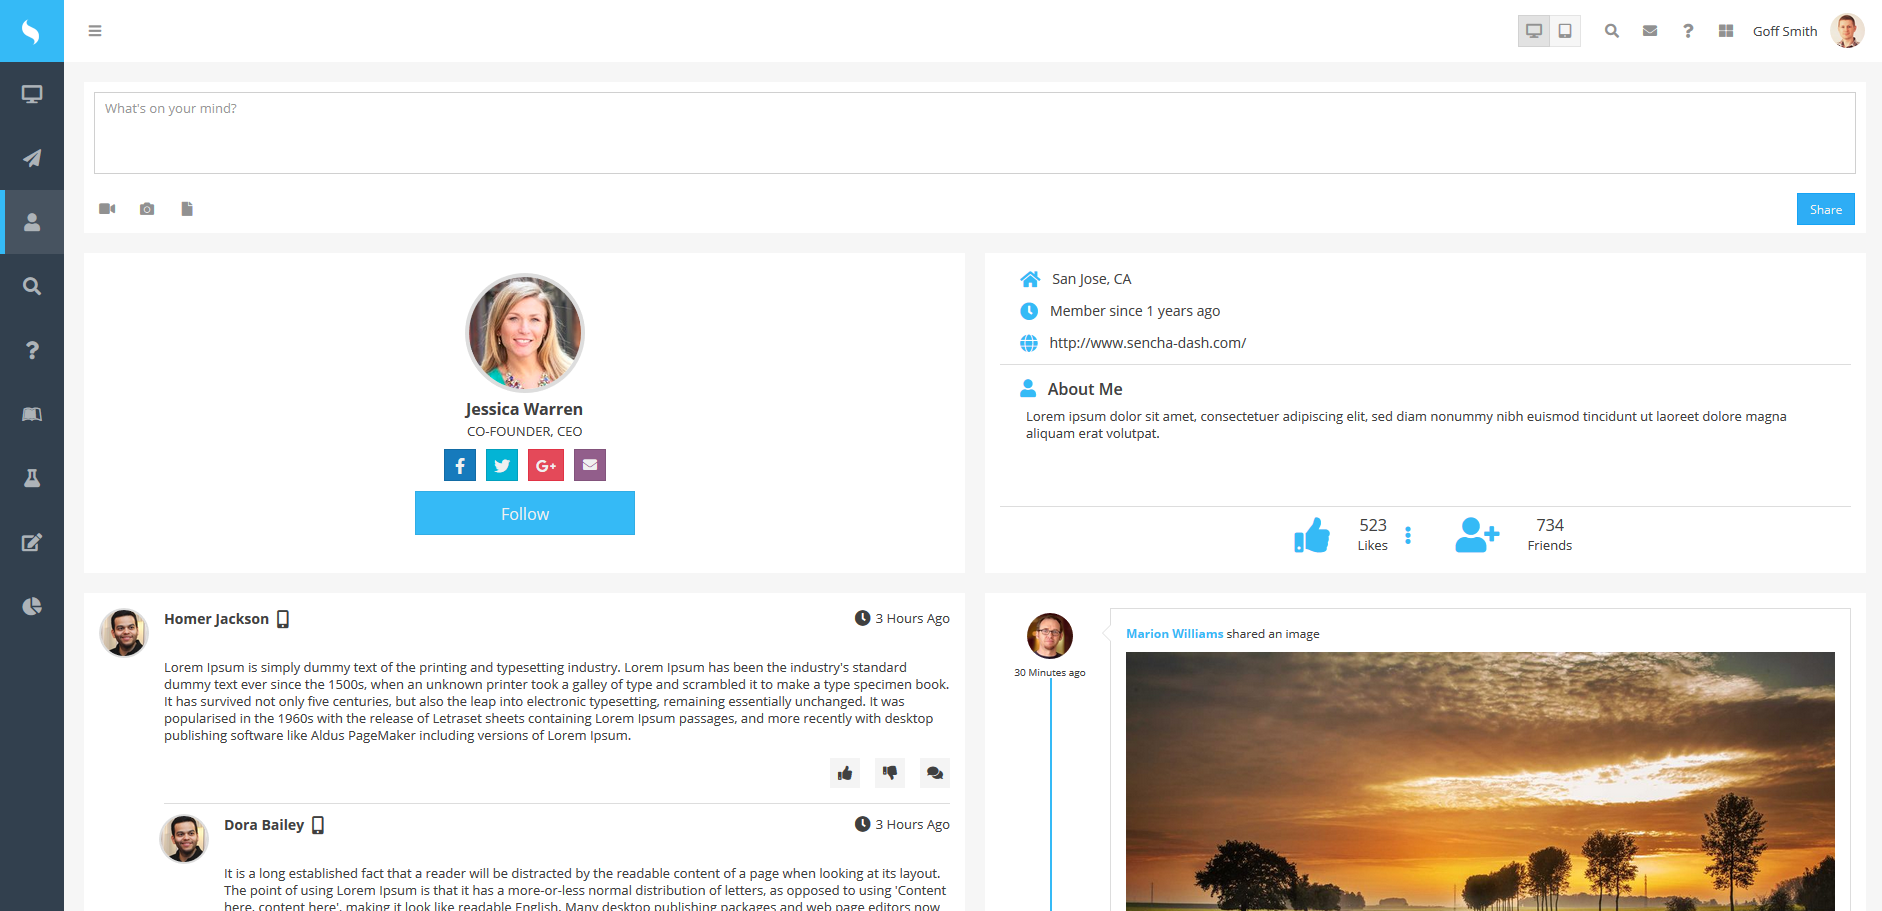Open the widgets flask icon in sidebar
Image resolution: width=1882 pixels, height=911 pixels.
point(32,478)
